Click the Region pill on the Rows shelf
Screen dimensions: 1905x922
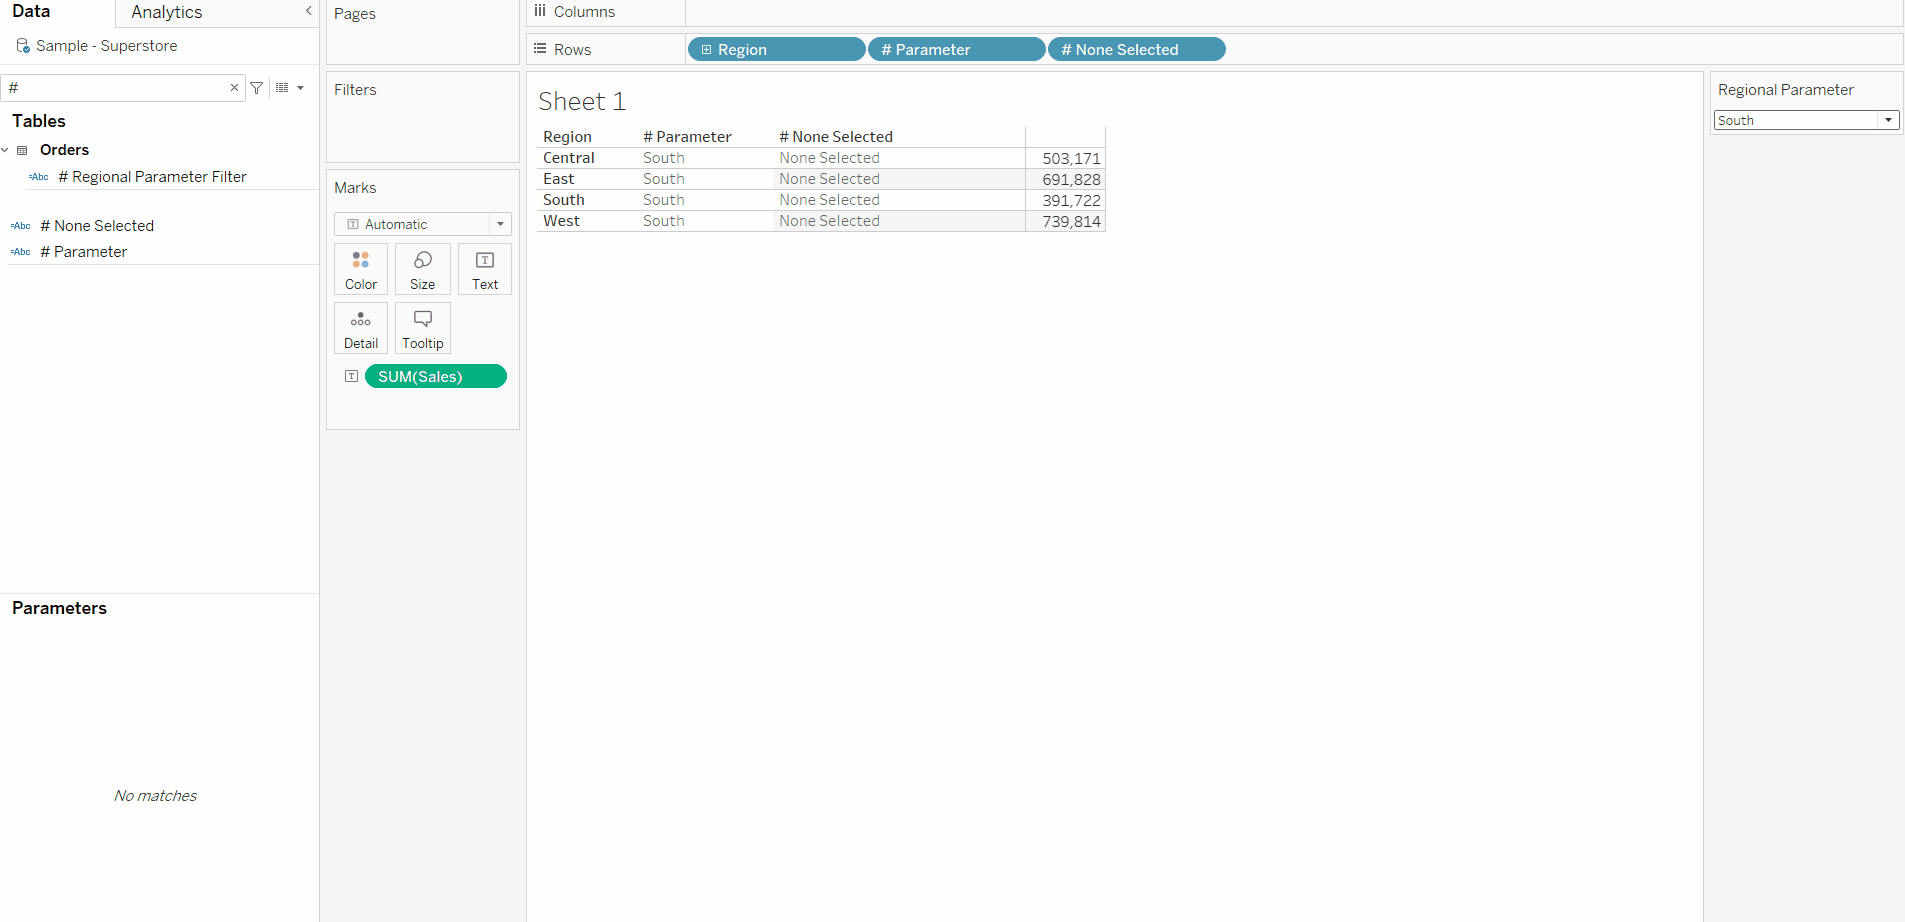pyautogui.click(x=776, y=49)
